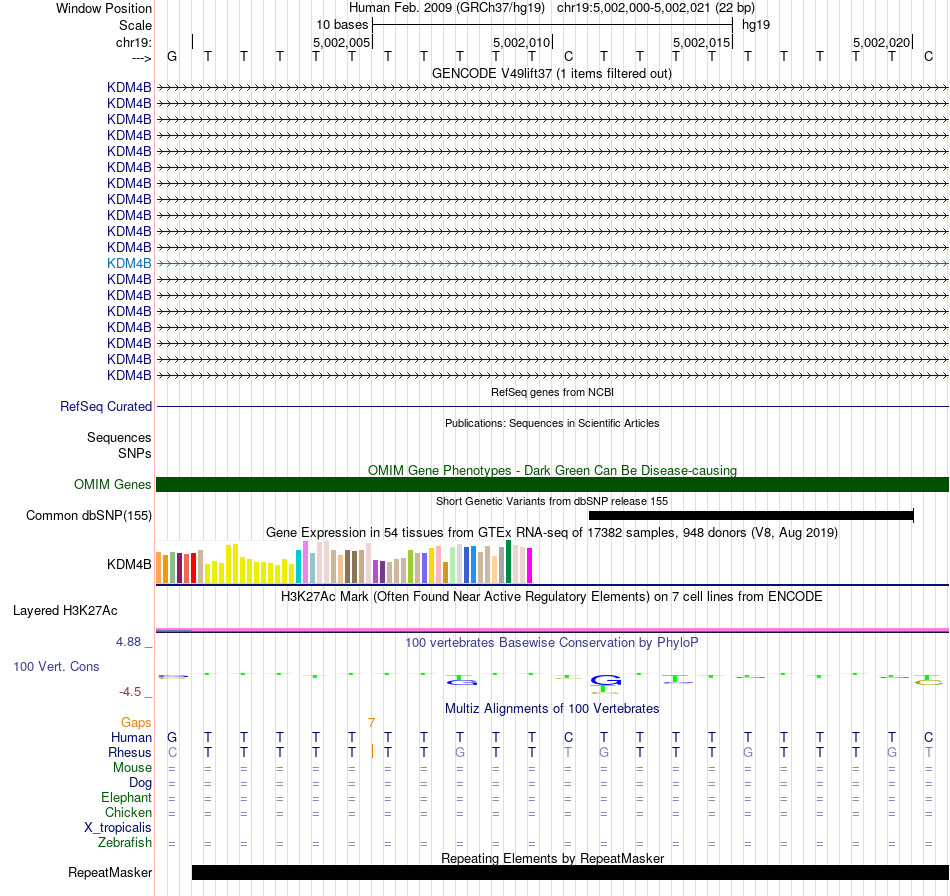950x896 pixels.
Task: Click the 5,002,015 ruler coordinate
Action: click(x=701, y=42)
